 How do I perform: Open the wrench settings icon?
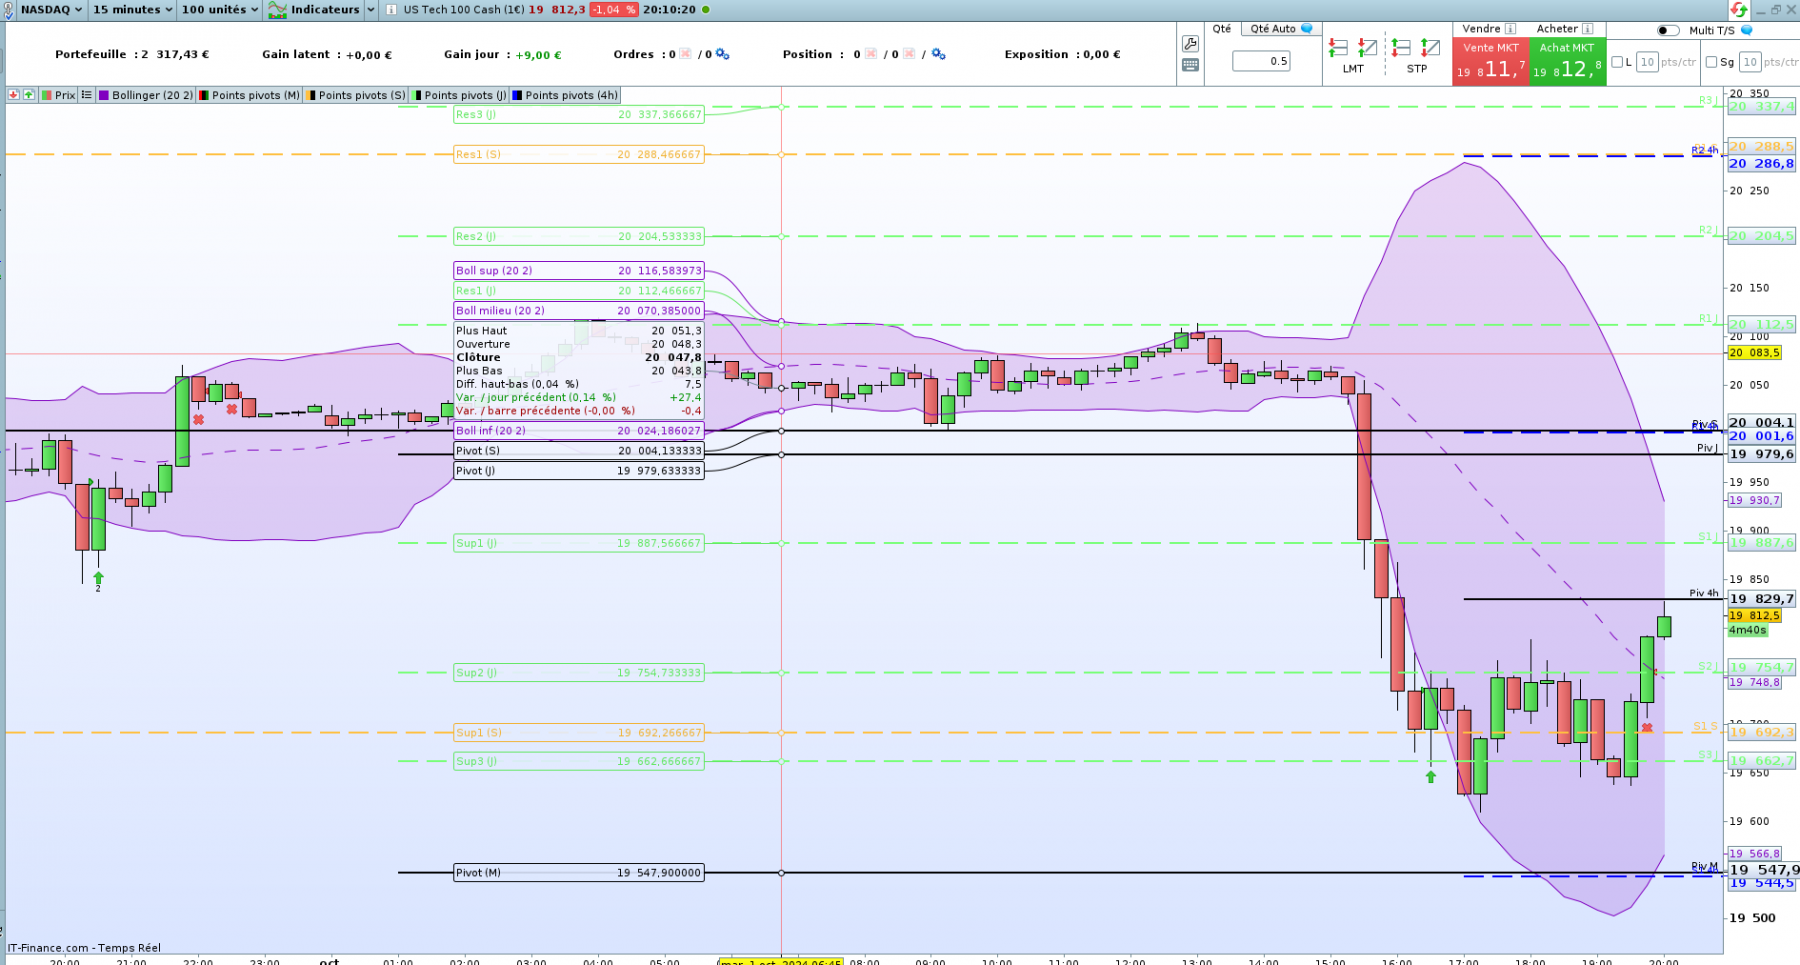point(1190,44)
